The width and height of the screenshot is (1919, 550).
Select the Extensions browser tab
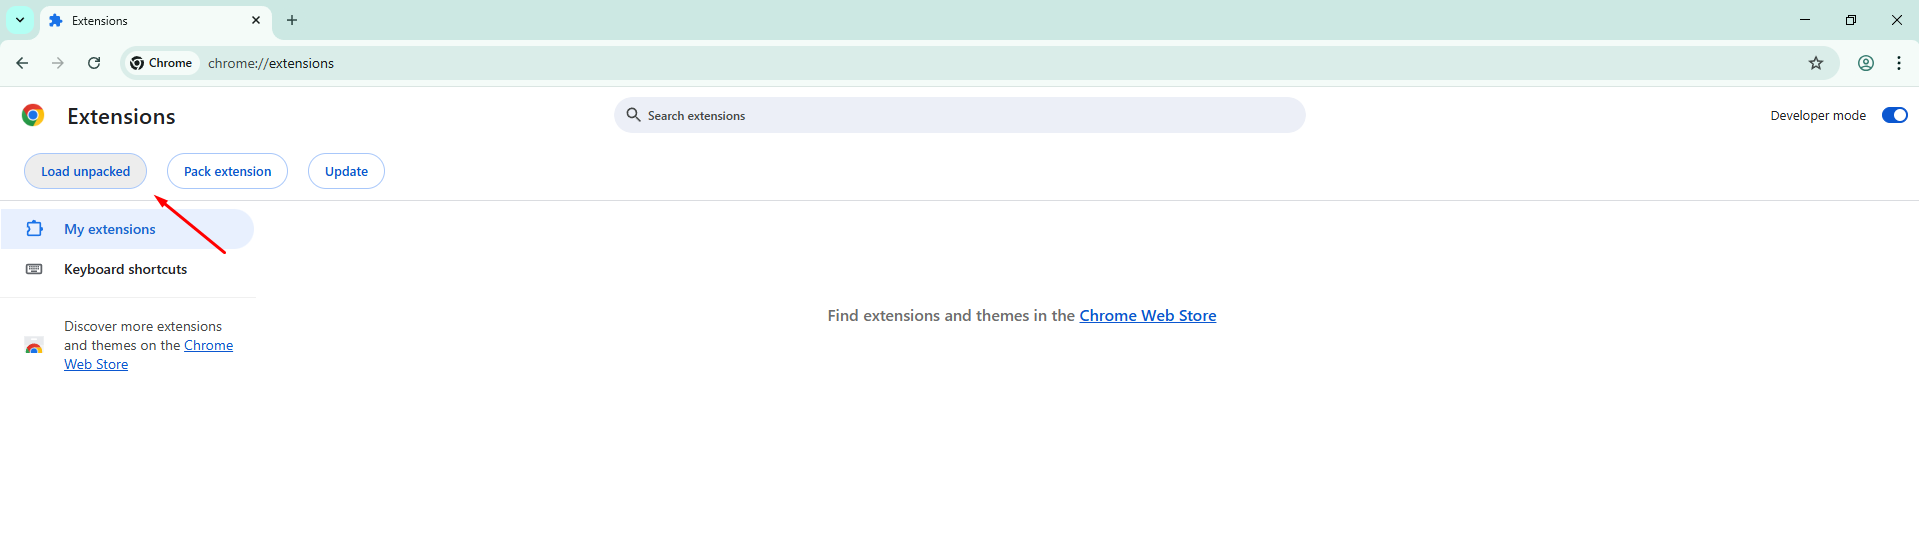point(156,20)
